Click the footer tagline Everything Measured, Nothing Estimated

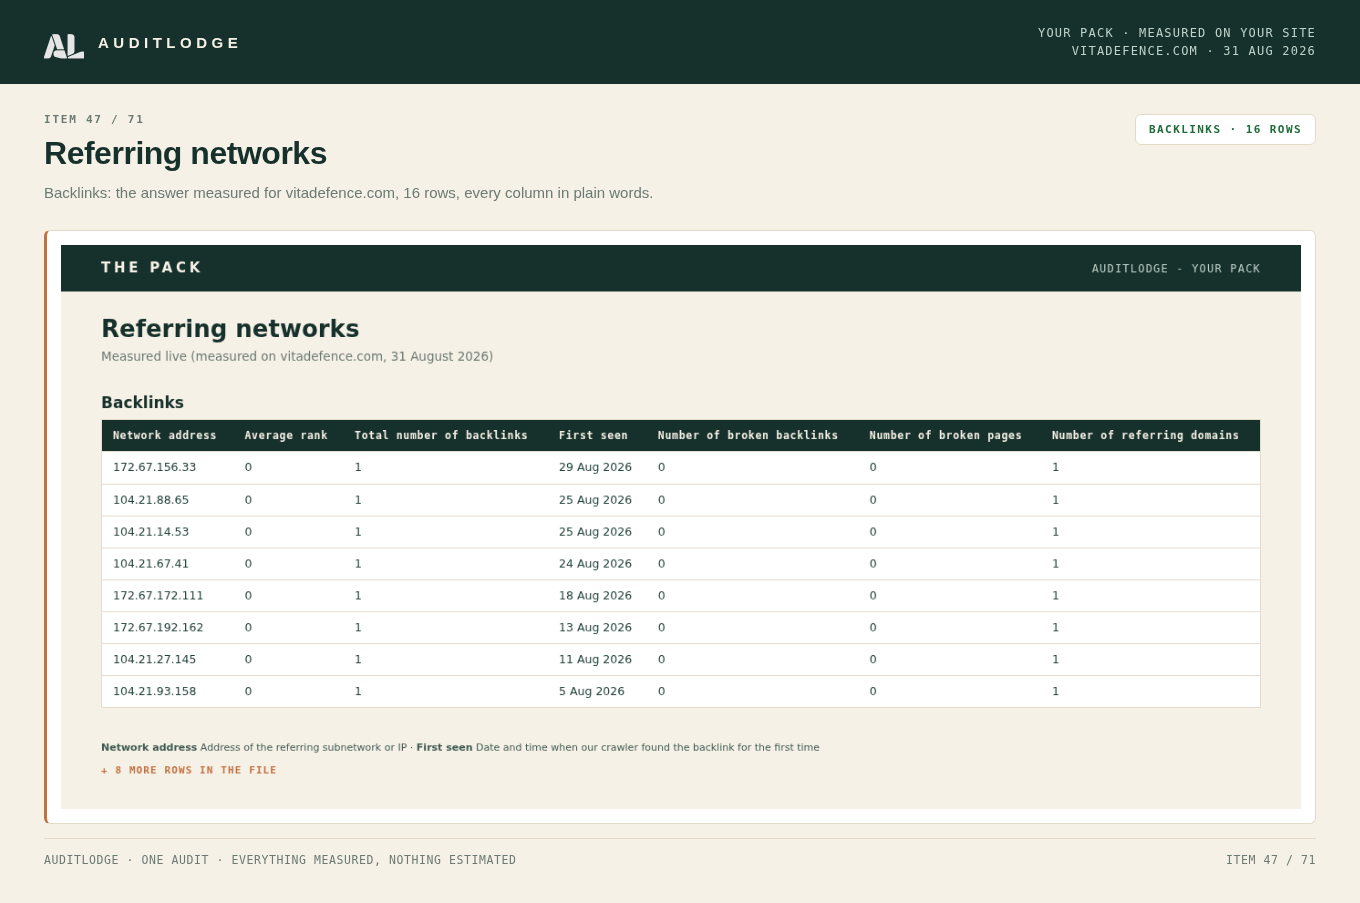tap(374, 860)
